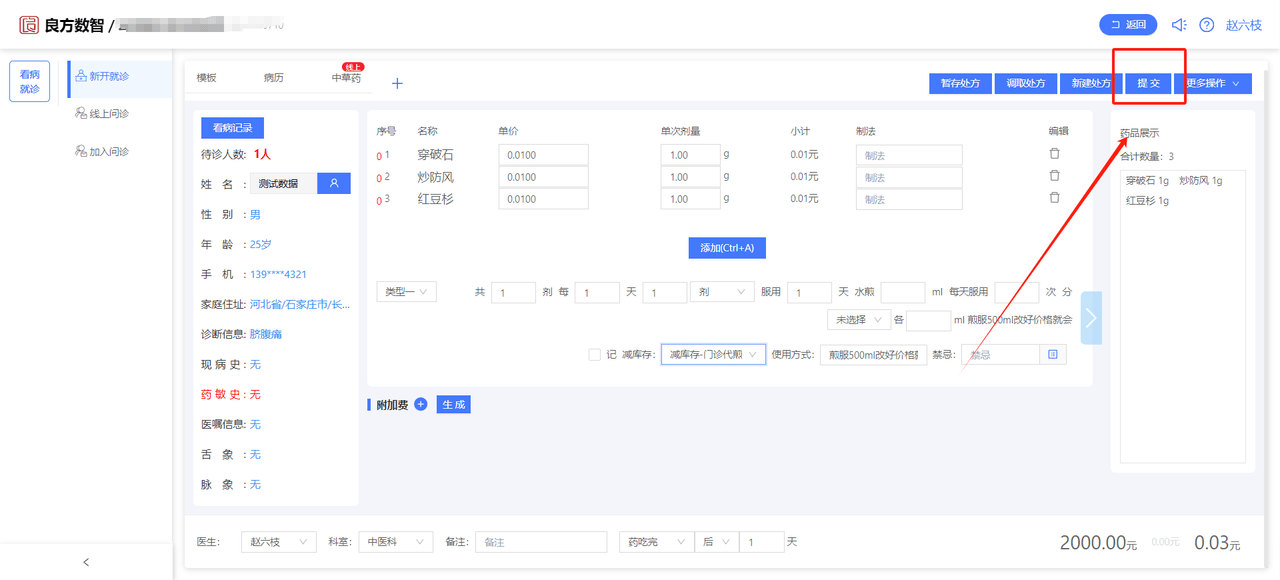Click the patient profile icon beside 测试数据
1280x580 pixels.
334,184
